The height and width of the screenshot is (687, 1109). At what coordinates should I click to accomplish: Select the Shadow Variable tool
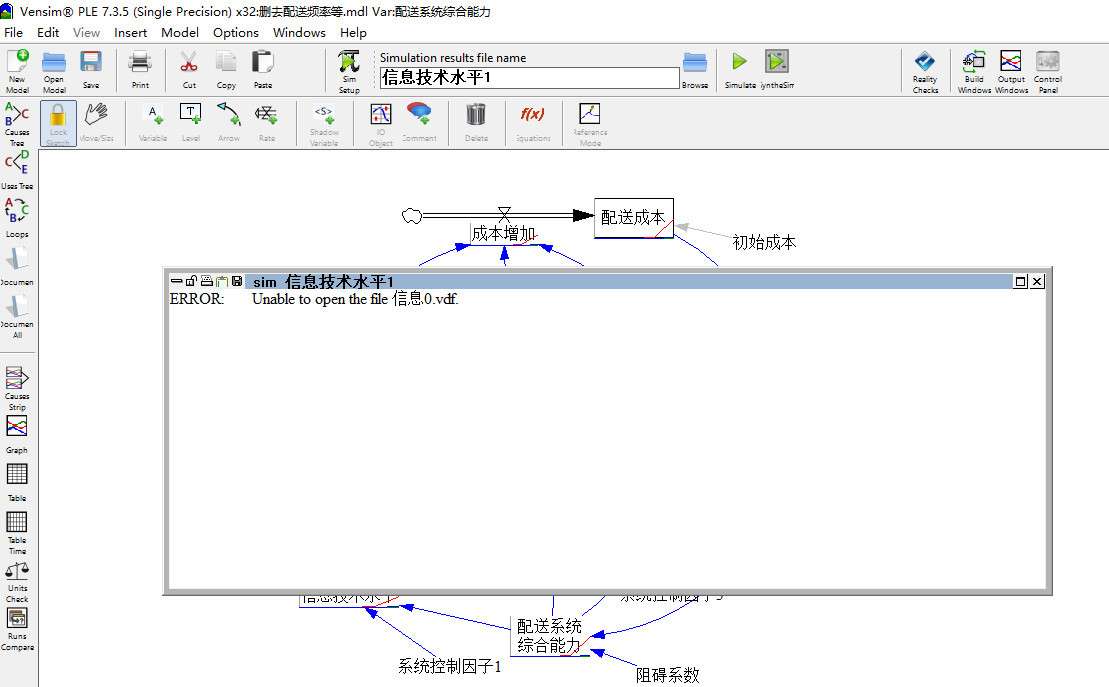click(x=323, y=124)
